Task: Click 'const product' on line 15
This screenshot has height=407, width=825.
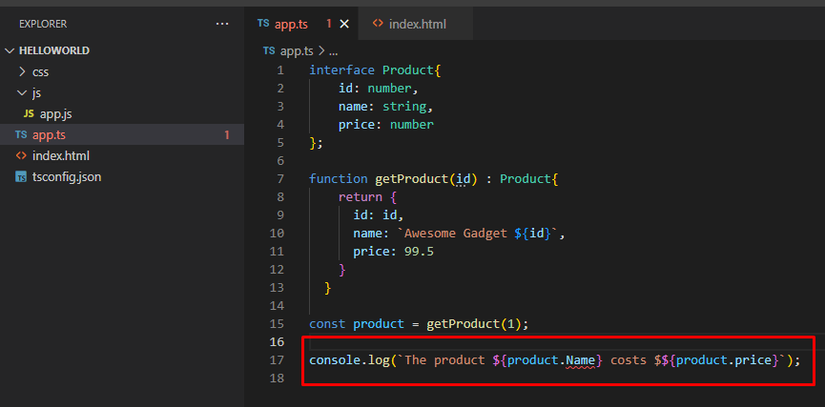Action: [357, 324]
